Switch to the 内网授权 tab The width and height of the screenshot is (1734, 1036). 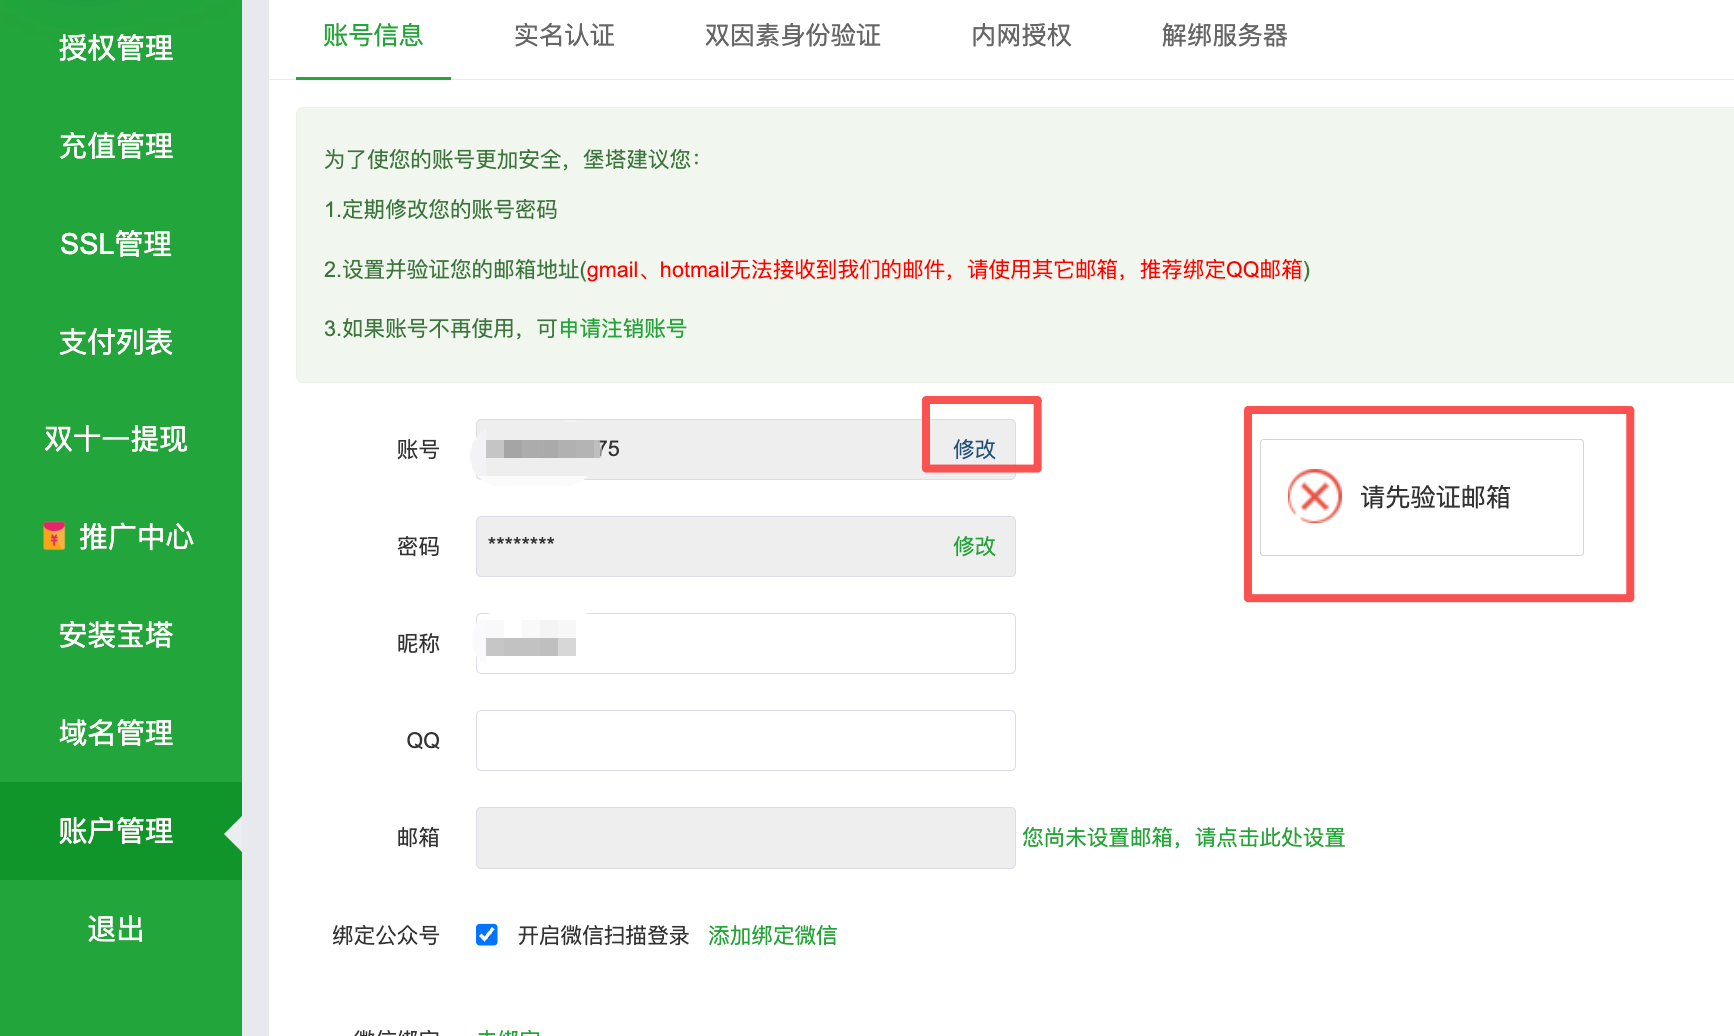pos(1019,36)
